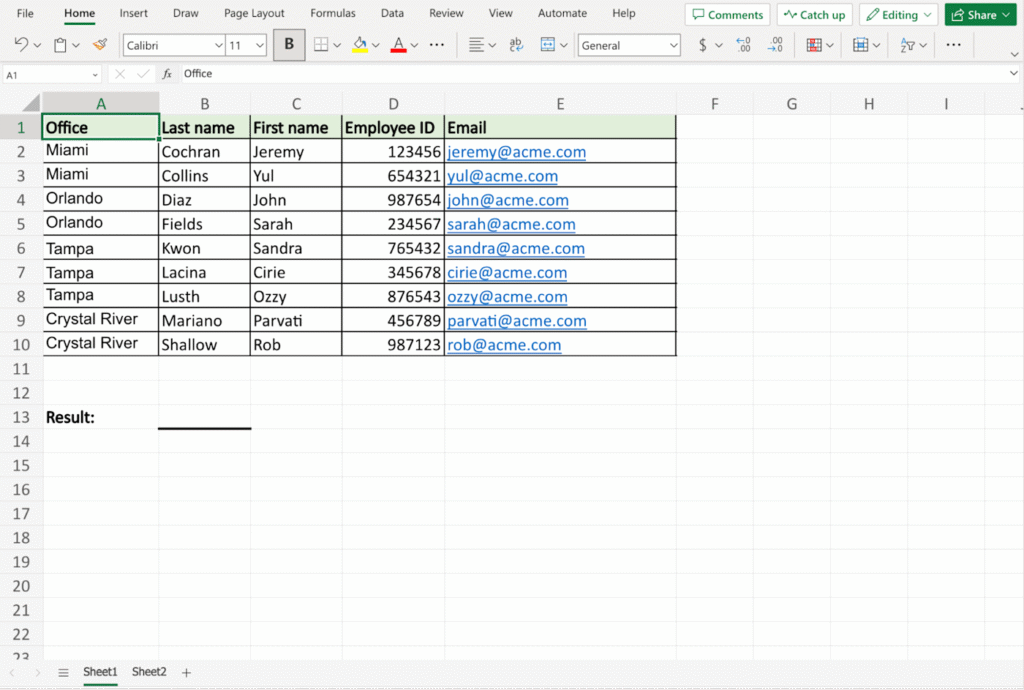Select row 13 header

pos(21,417)
